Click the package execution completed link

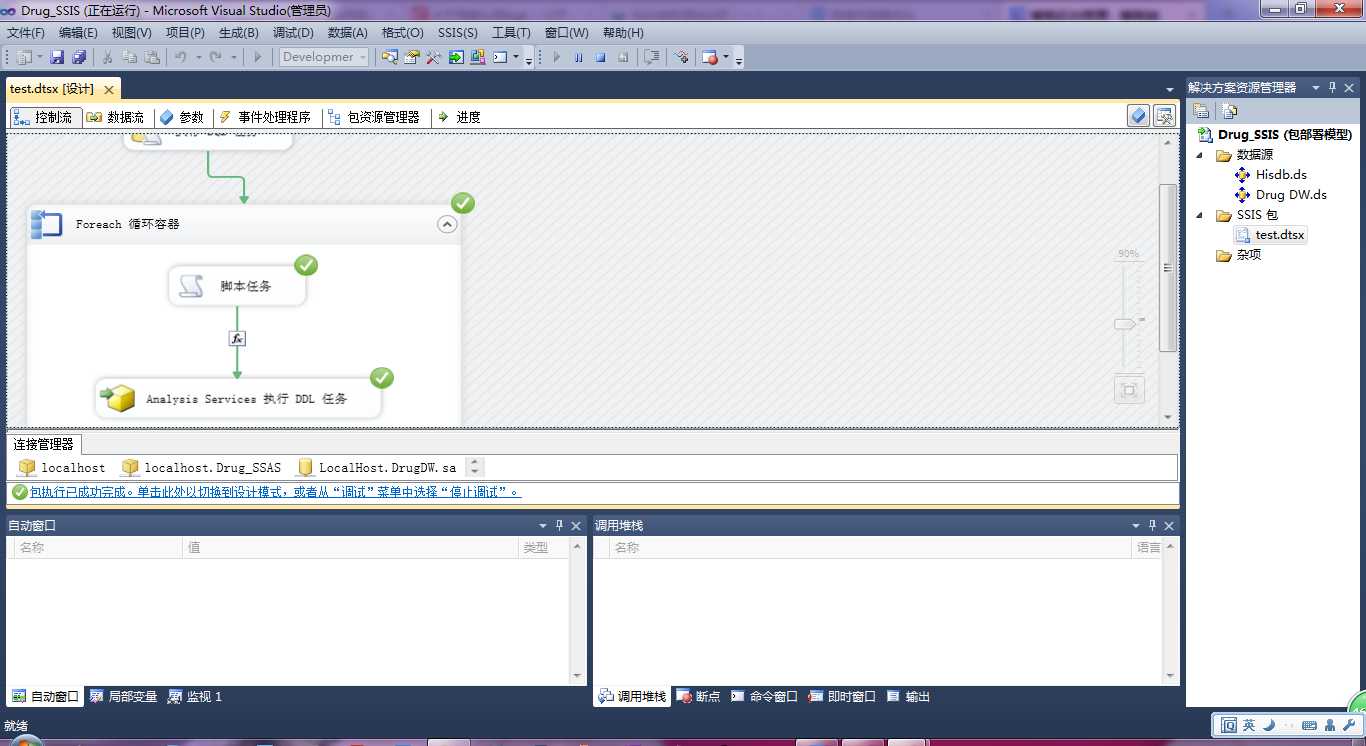[x=275, y=492]
